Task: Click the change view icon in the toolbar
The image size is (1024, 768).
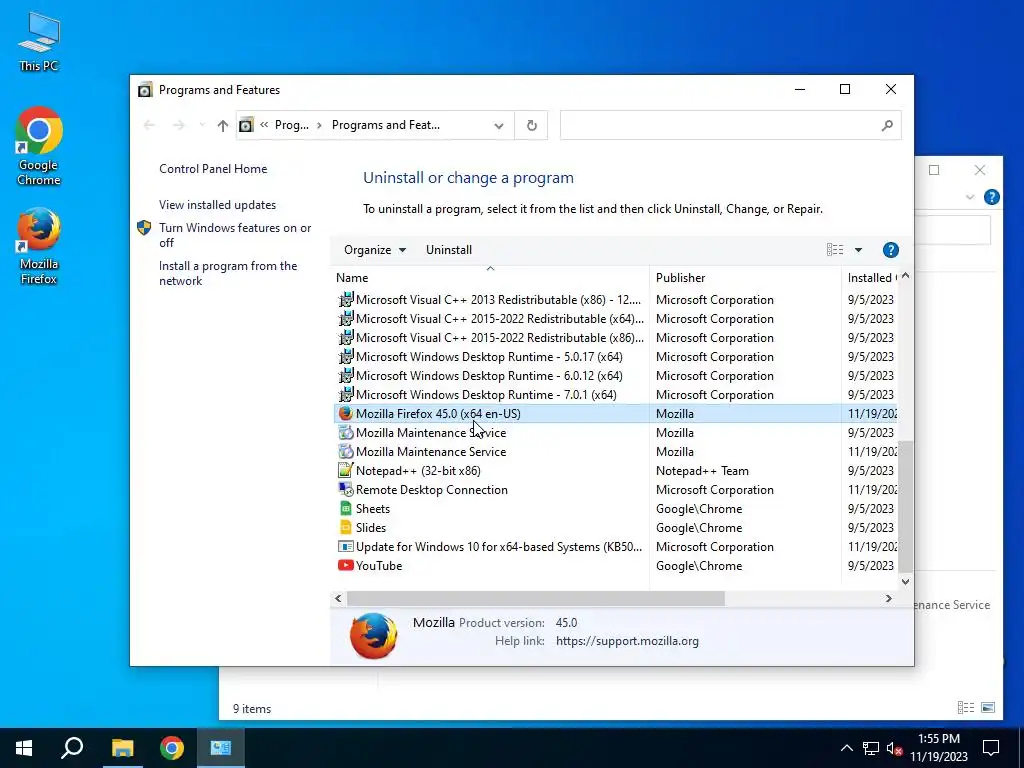Action: (835, 249)
